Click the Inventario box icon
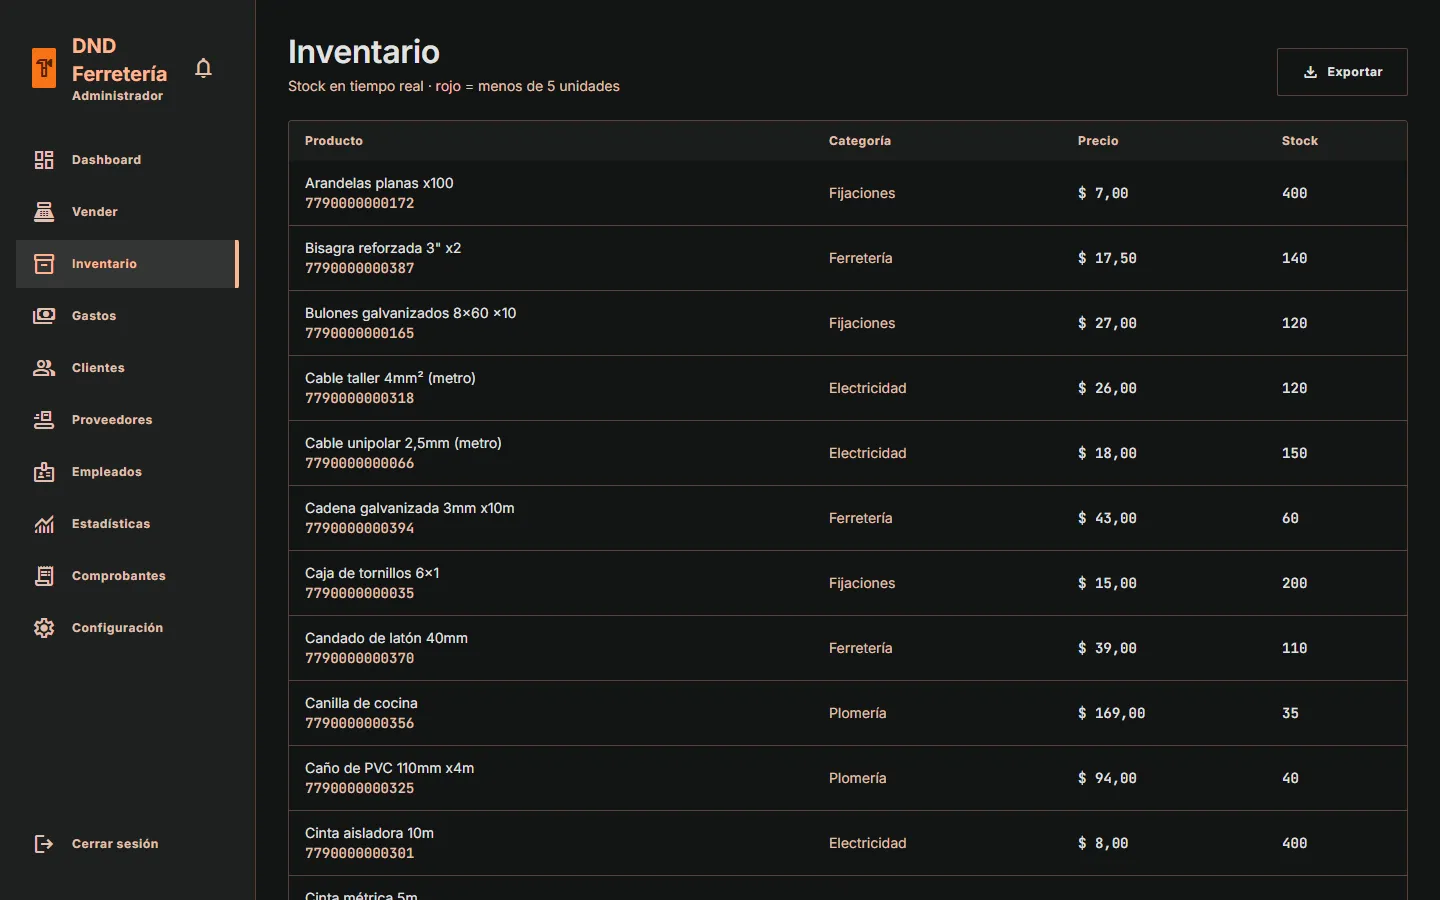Screen dimensions: 1440x900 (x=44, y=264)
